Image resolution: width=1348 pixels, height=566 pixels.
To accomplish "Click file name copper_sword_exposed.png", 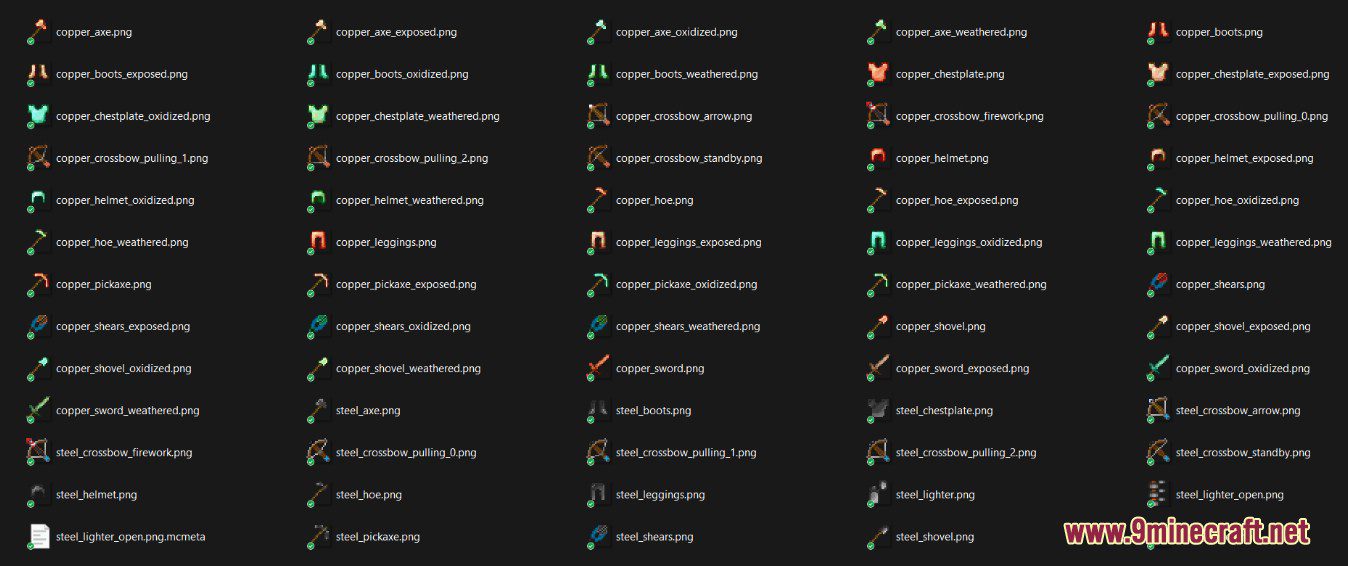I will (962, 368).
